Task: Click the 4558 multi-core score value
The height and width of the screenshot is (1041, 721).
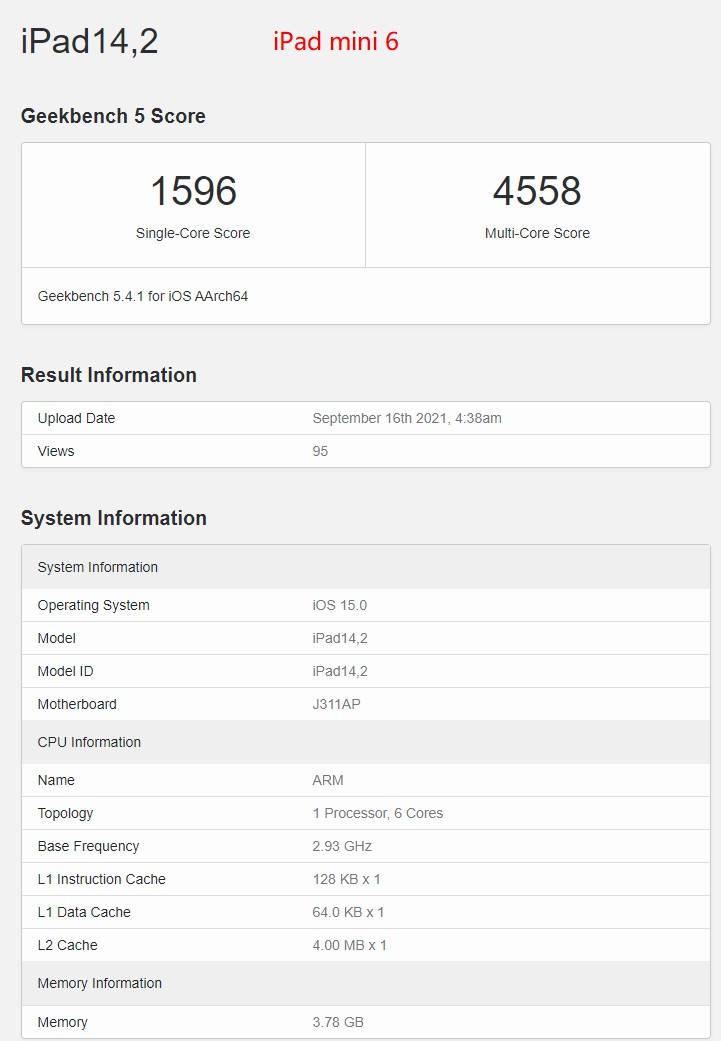Action: pyautogui.click(x=537, y=191)
